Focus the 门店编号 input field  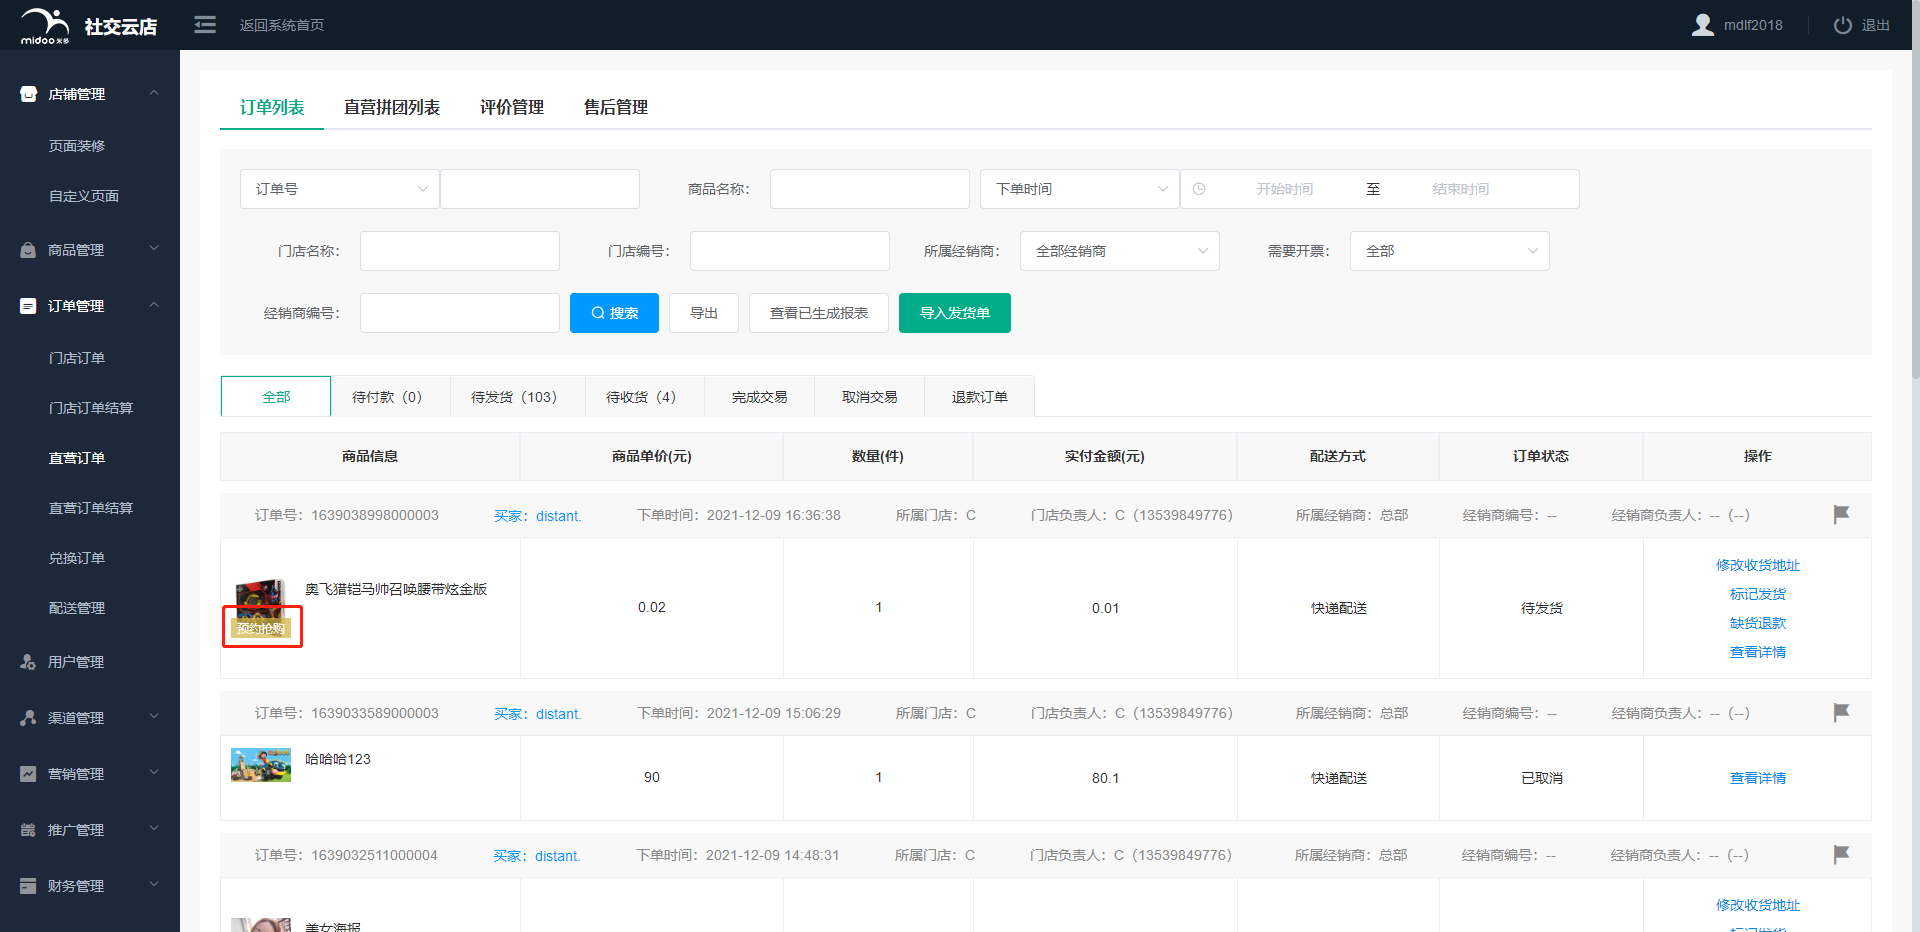[x=790, y=251]
